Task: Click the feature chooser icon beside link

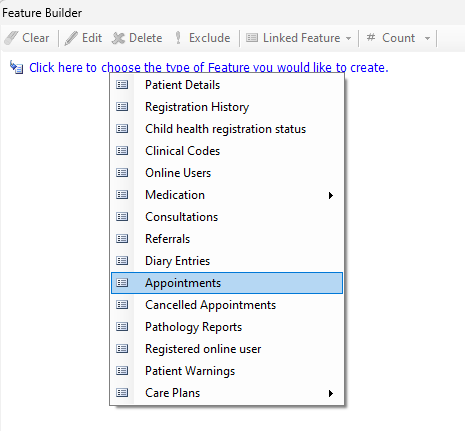Action: coord(16,67)
